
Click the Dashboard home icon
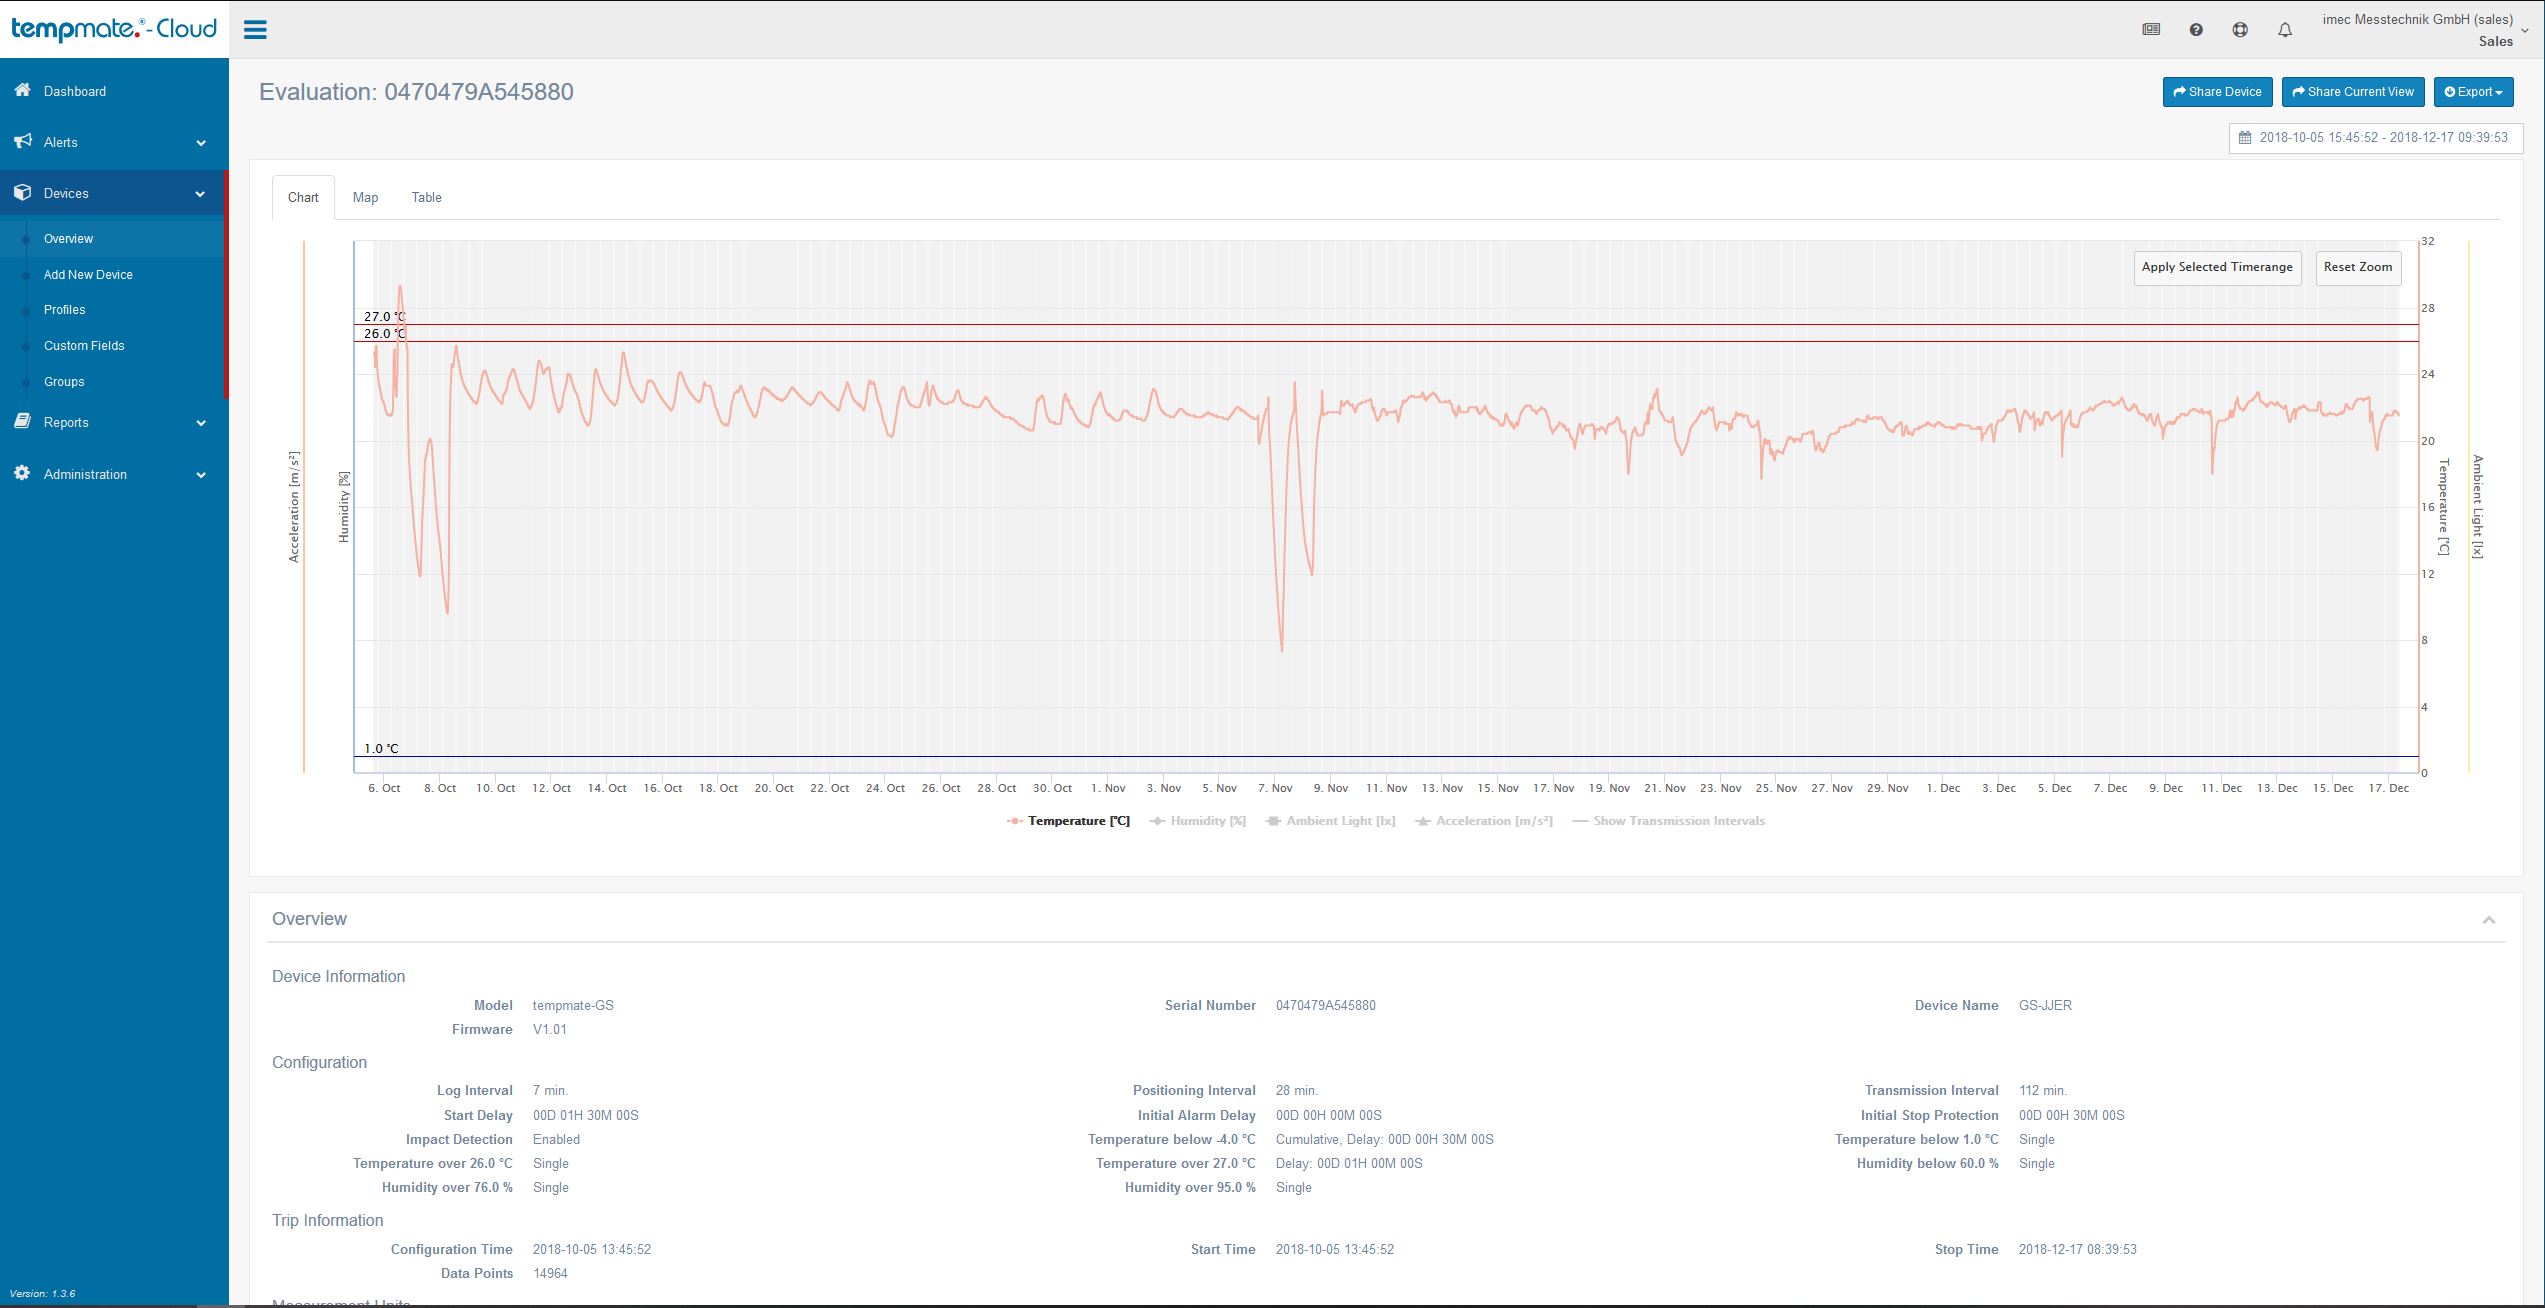click(23, 90)
